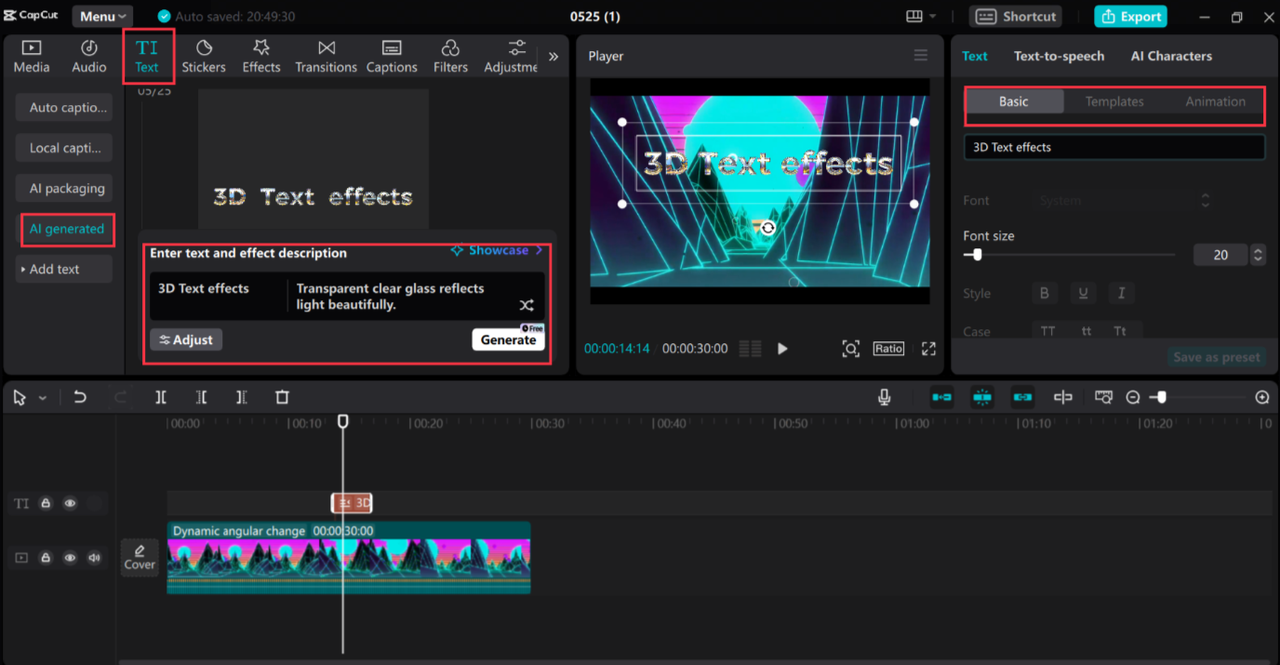Screen dimensions: 1280x665
Task: Open the Adjustment panel
Action: (x=511, y=56)
